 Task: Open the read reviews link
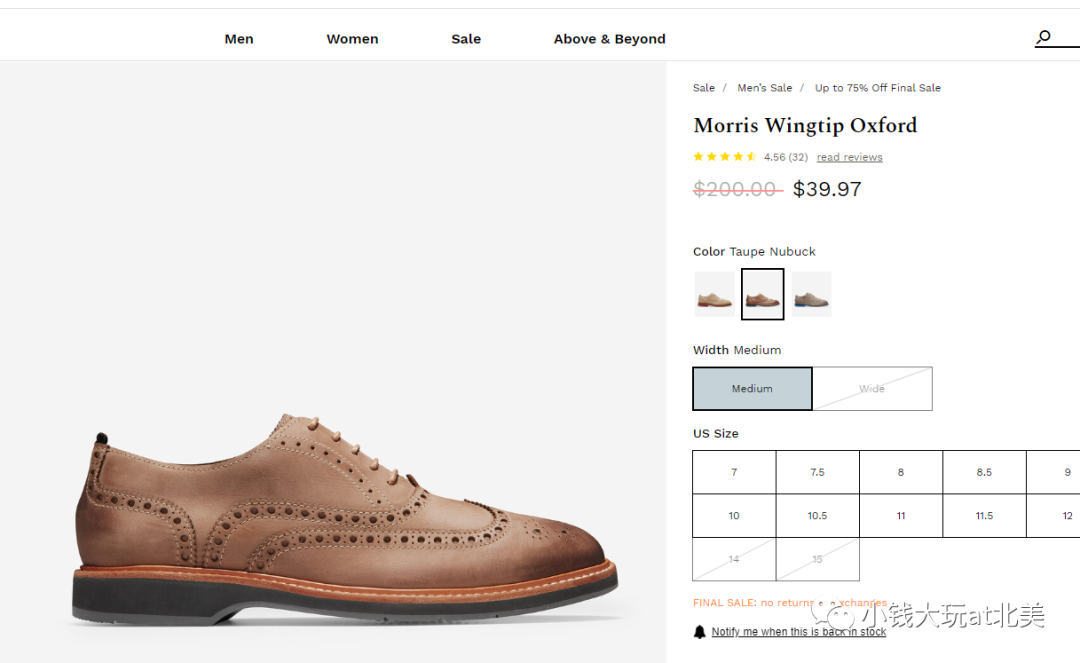(849, 157)
